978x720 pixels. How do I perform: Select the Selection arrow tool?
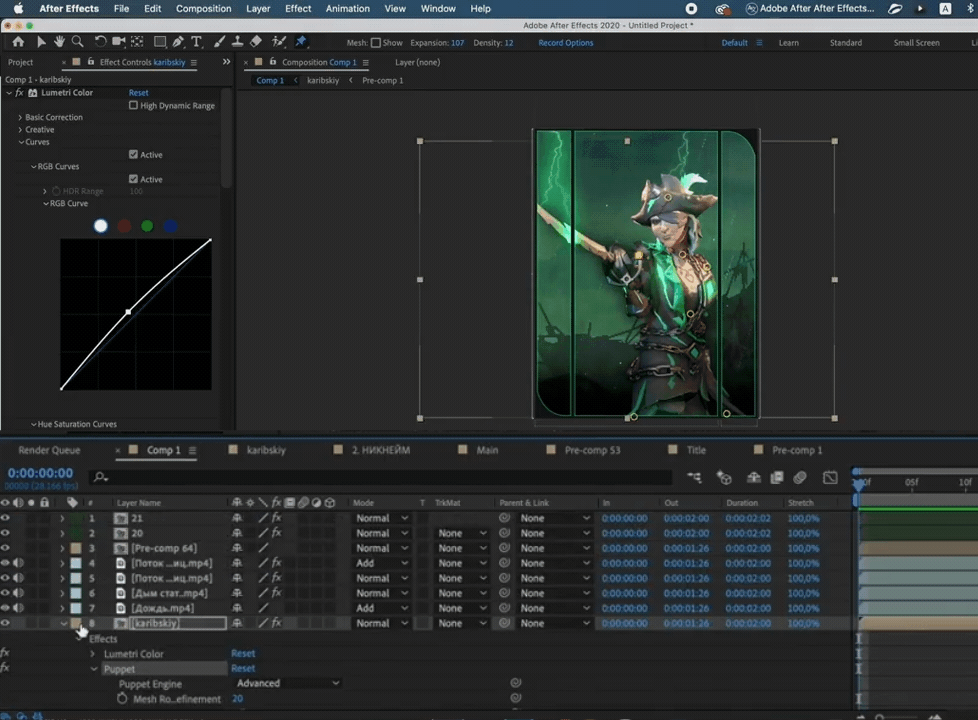pyautogui.click(x=41, y=42)
